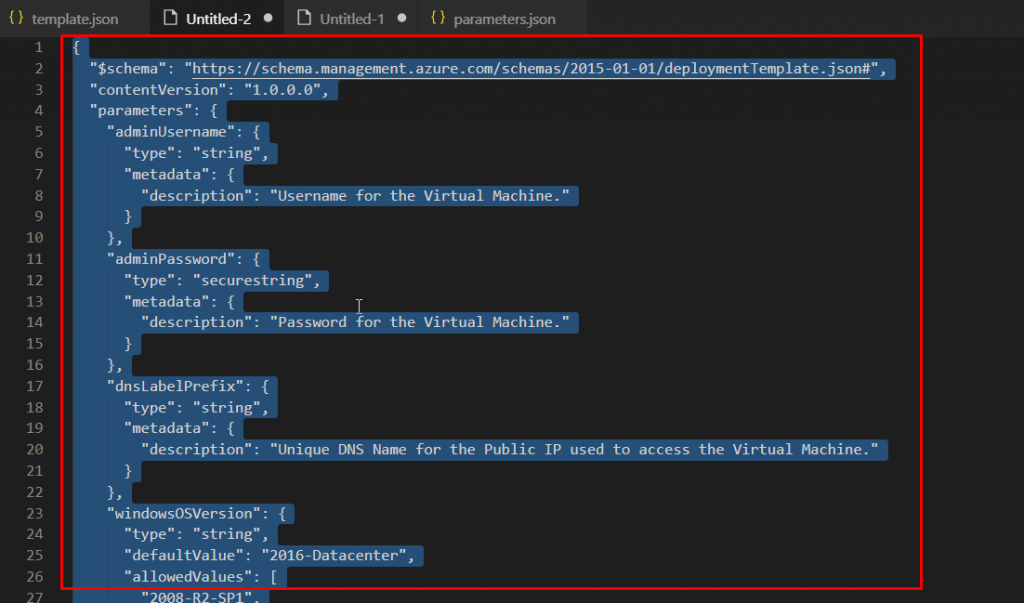Viewport: 1024px width, 603px height.
Task: Click unsaved dot on Untitled-1 tab
Action: (x=402, y=18)
